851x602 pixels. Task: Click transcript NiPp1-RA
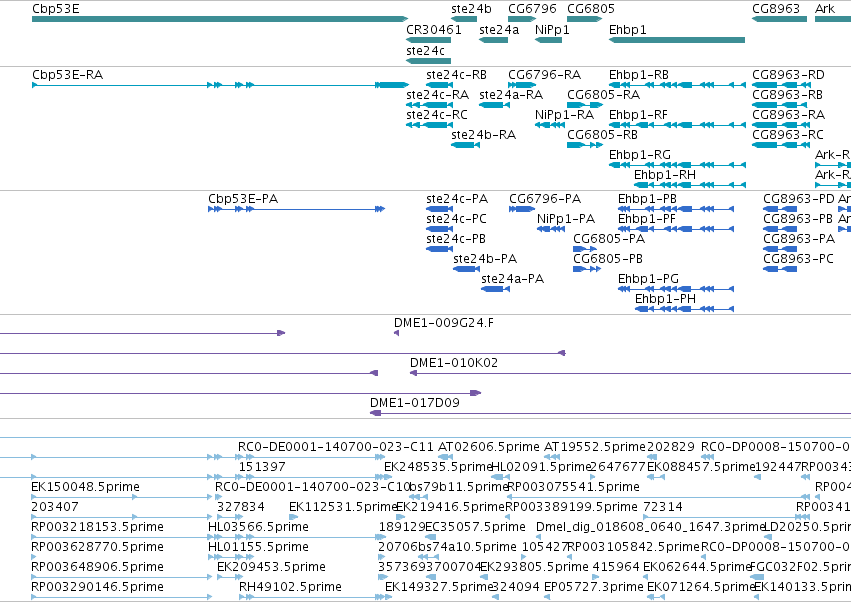564,115
